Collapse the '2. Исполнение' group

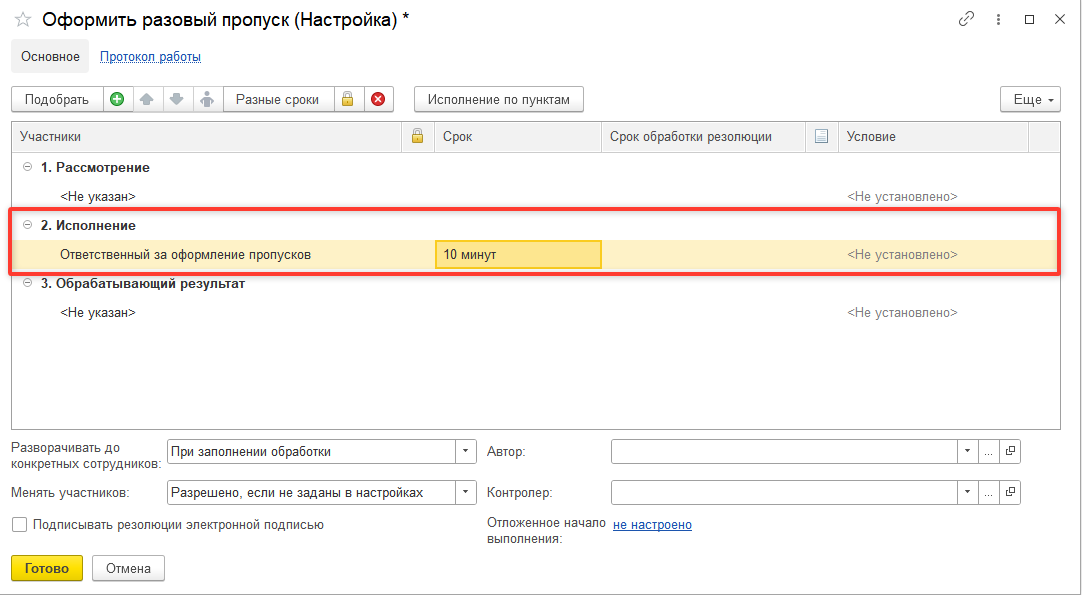coord(28,225)
